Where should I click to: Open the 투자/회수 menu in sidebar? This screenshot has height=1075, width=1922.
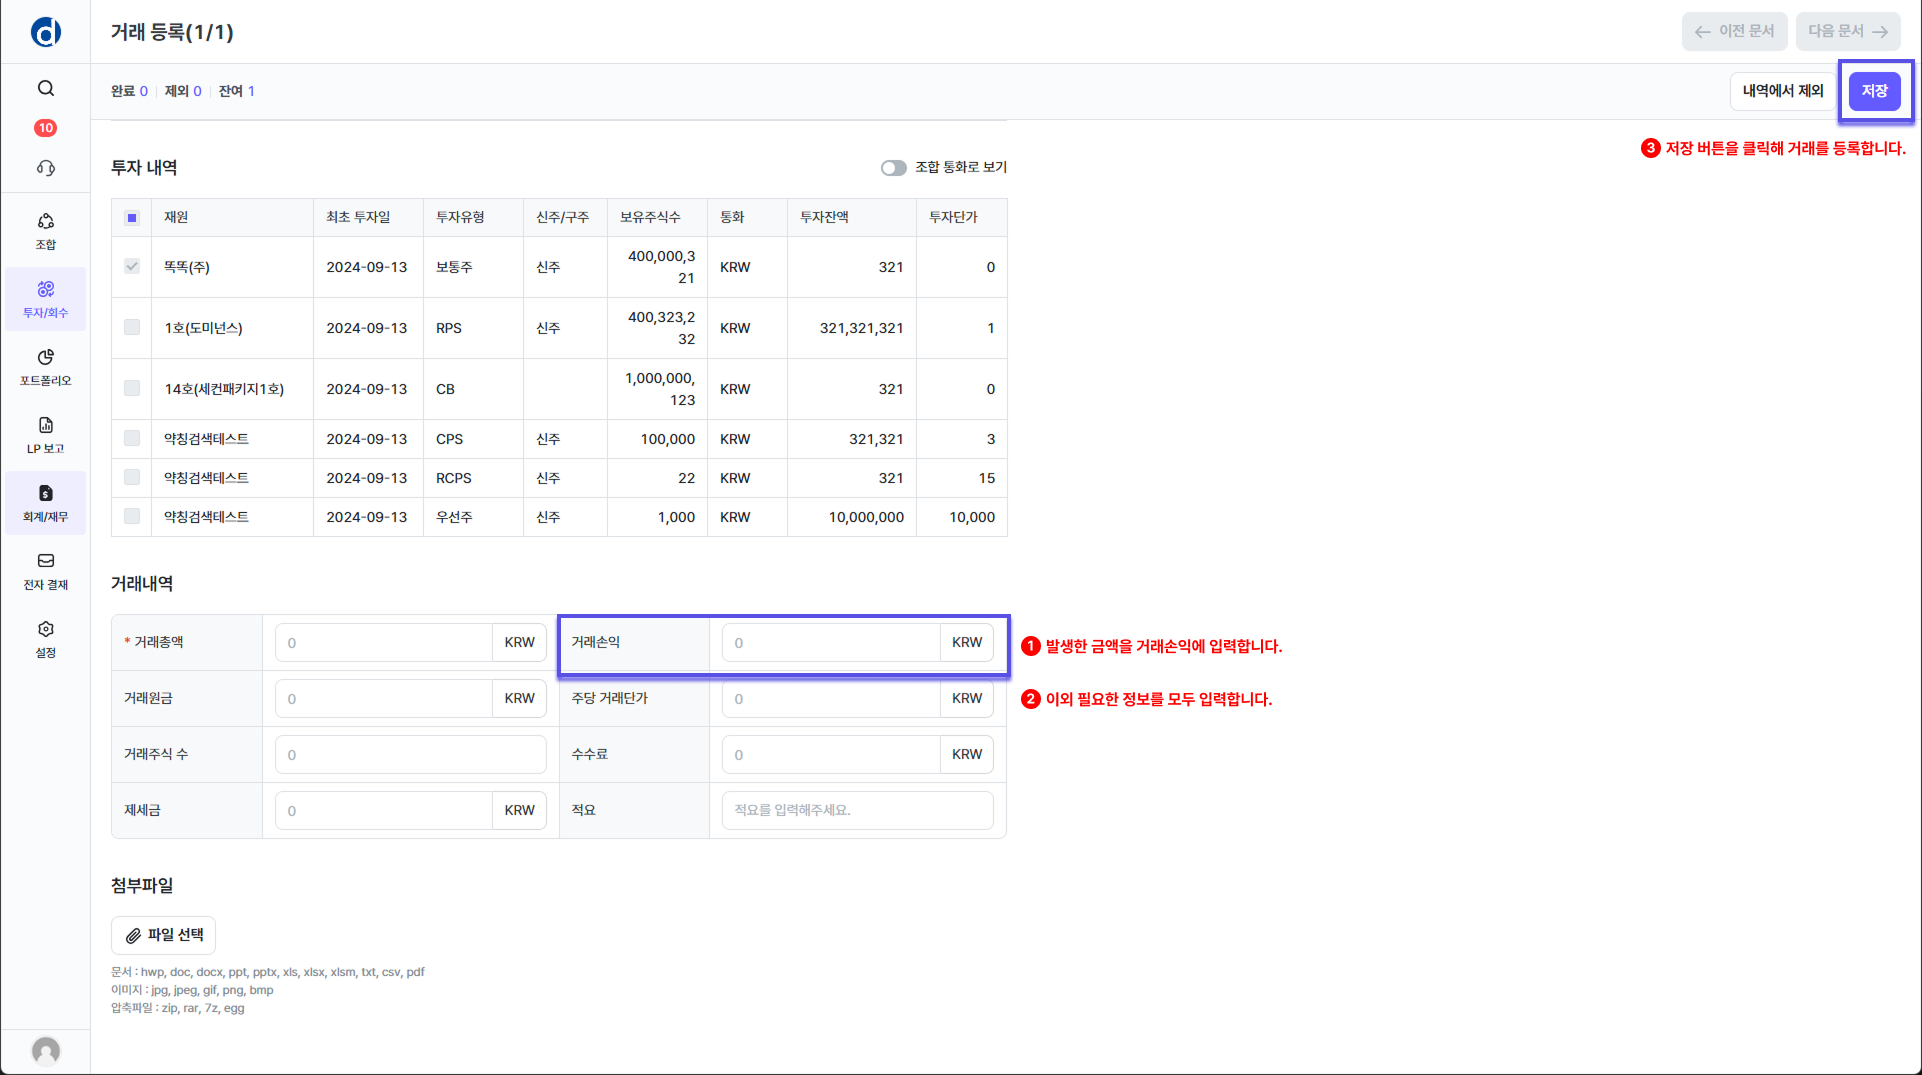coord(46,299)
